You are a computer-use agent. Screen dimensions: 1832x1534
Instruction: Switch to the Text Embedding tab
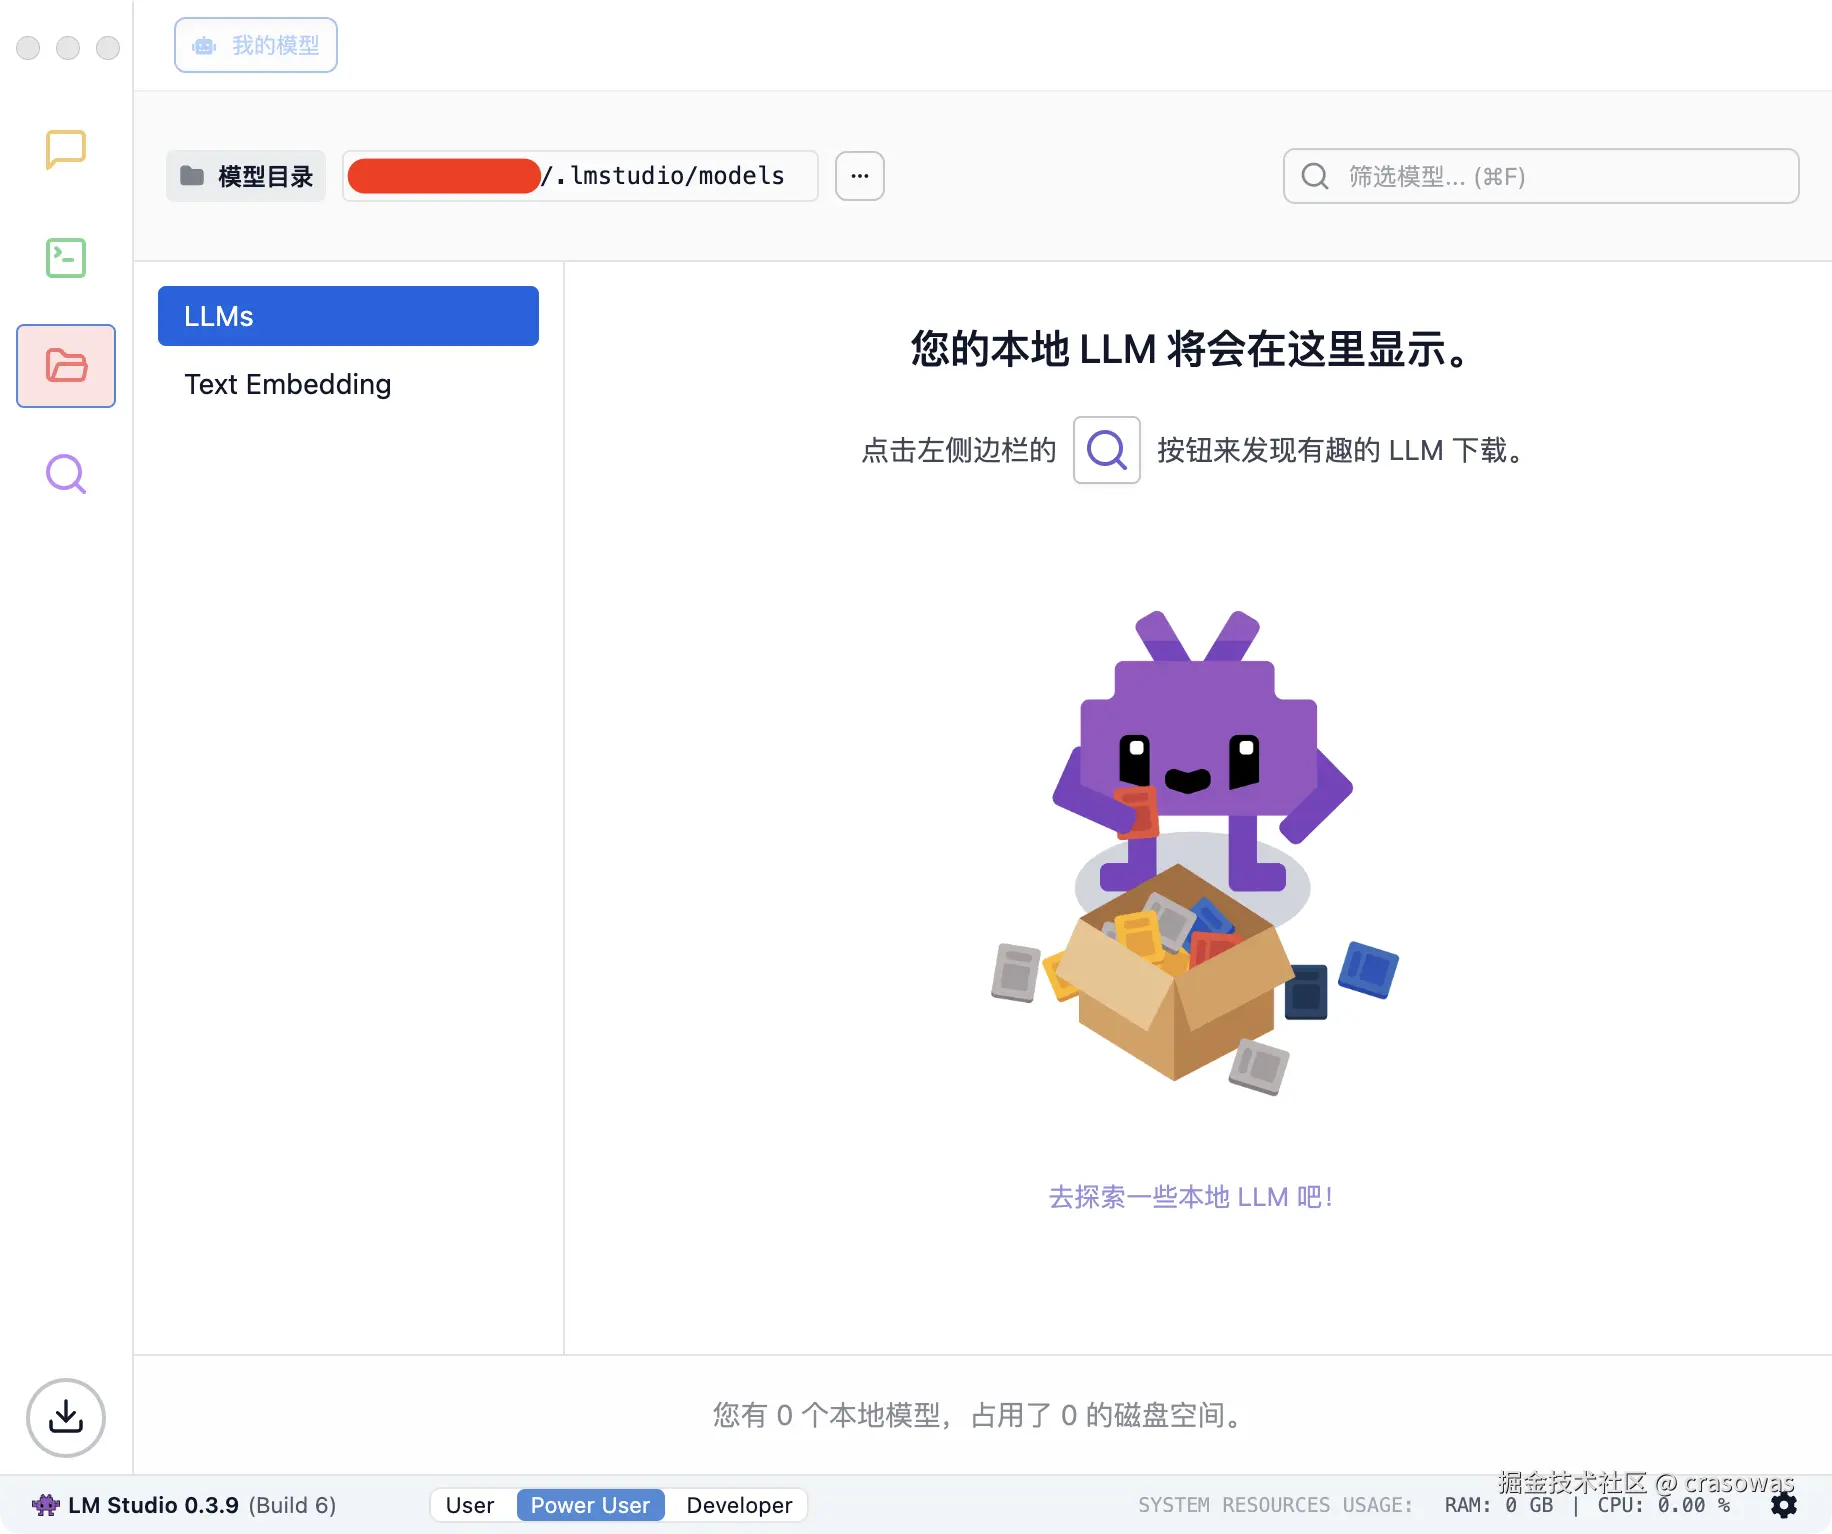click(x=288, y=384)
